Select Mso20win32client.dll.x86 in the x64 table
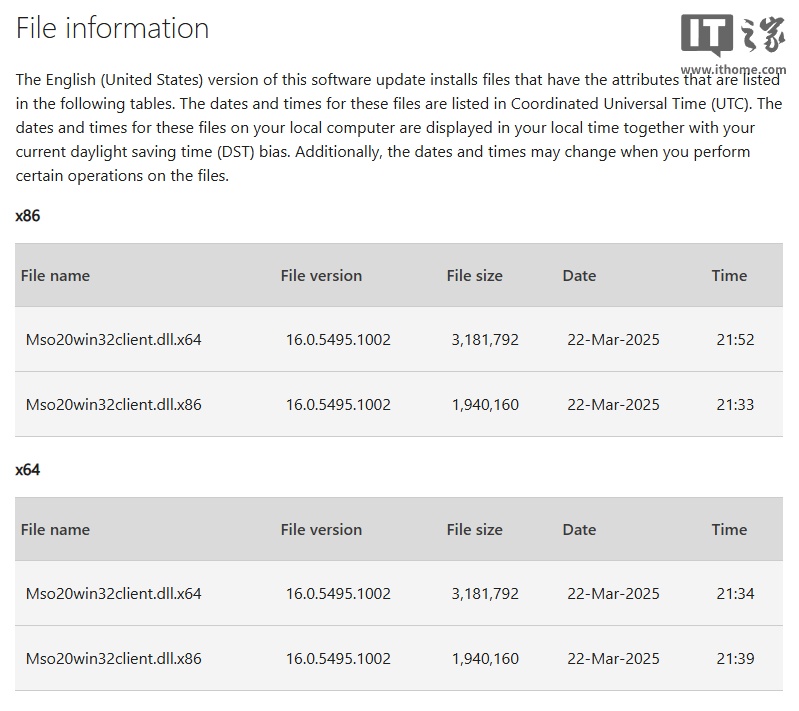Image resolution: width=799 pixels, height=711 pixels. click(x=113, y=659)
